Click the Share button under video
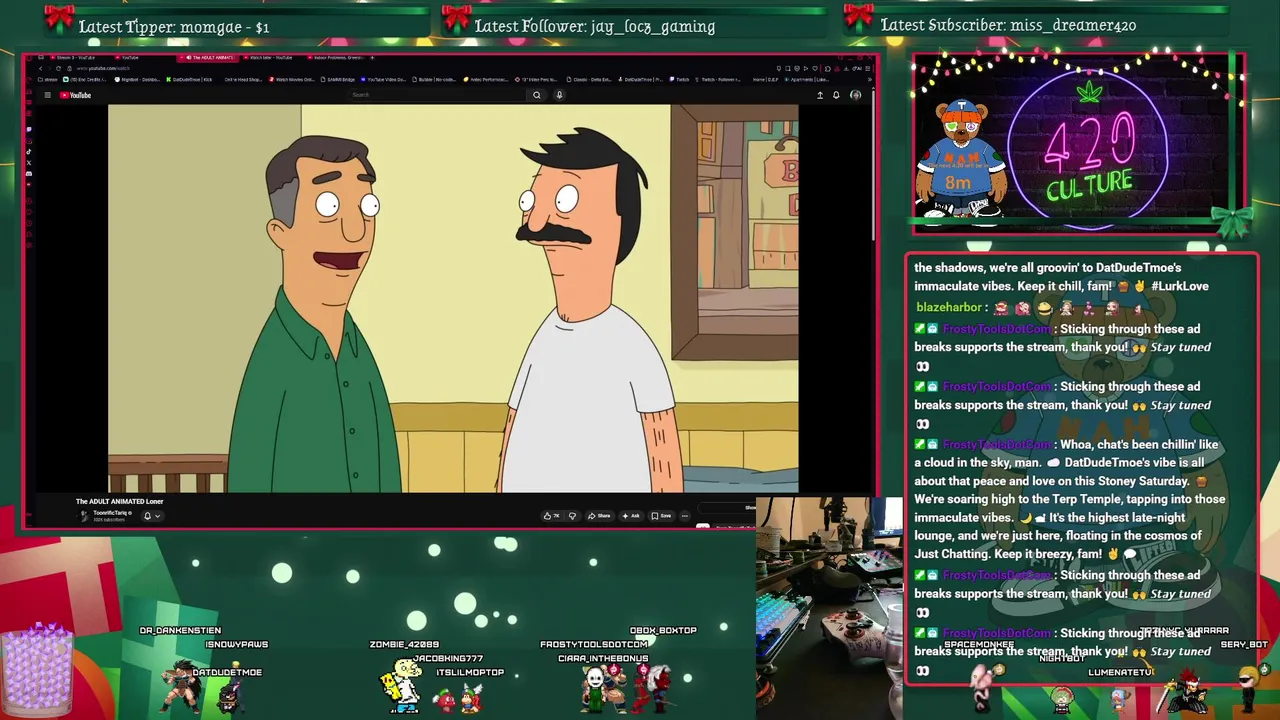Image resolution: width=1280 pixels, height=720 pixels. click(x=599, y=516)
